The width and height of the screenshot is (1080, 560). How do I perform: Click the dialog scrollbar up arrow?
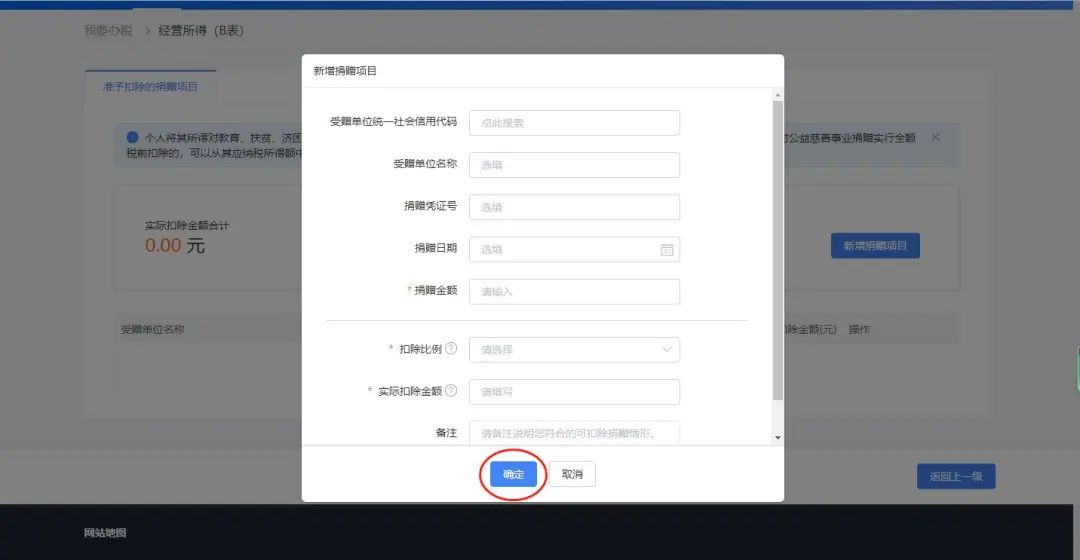coord(778,95)
